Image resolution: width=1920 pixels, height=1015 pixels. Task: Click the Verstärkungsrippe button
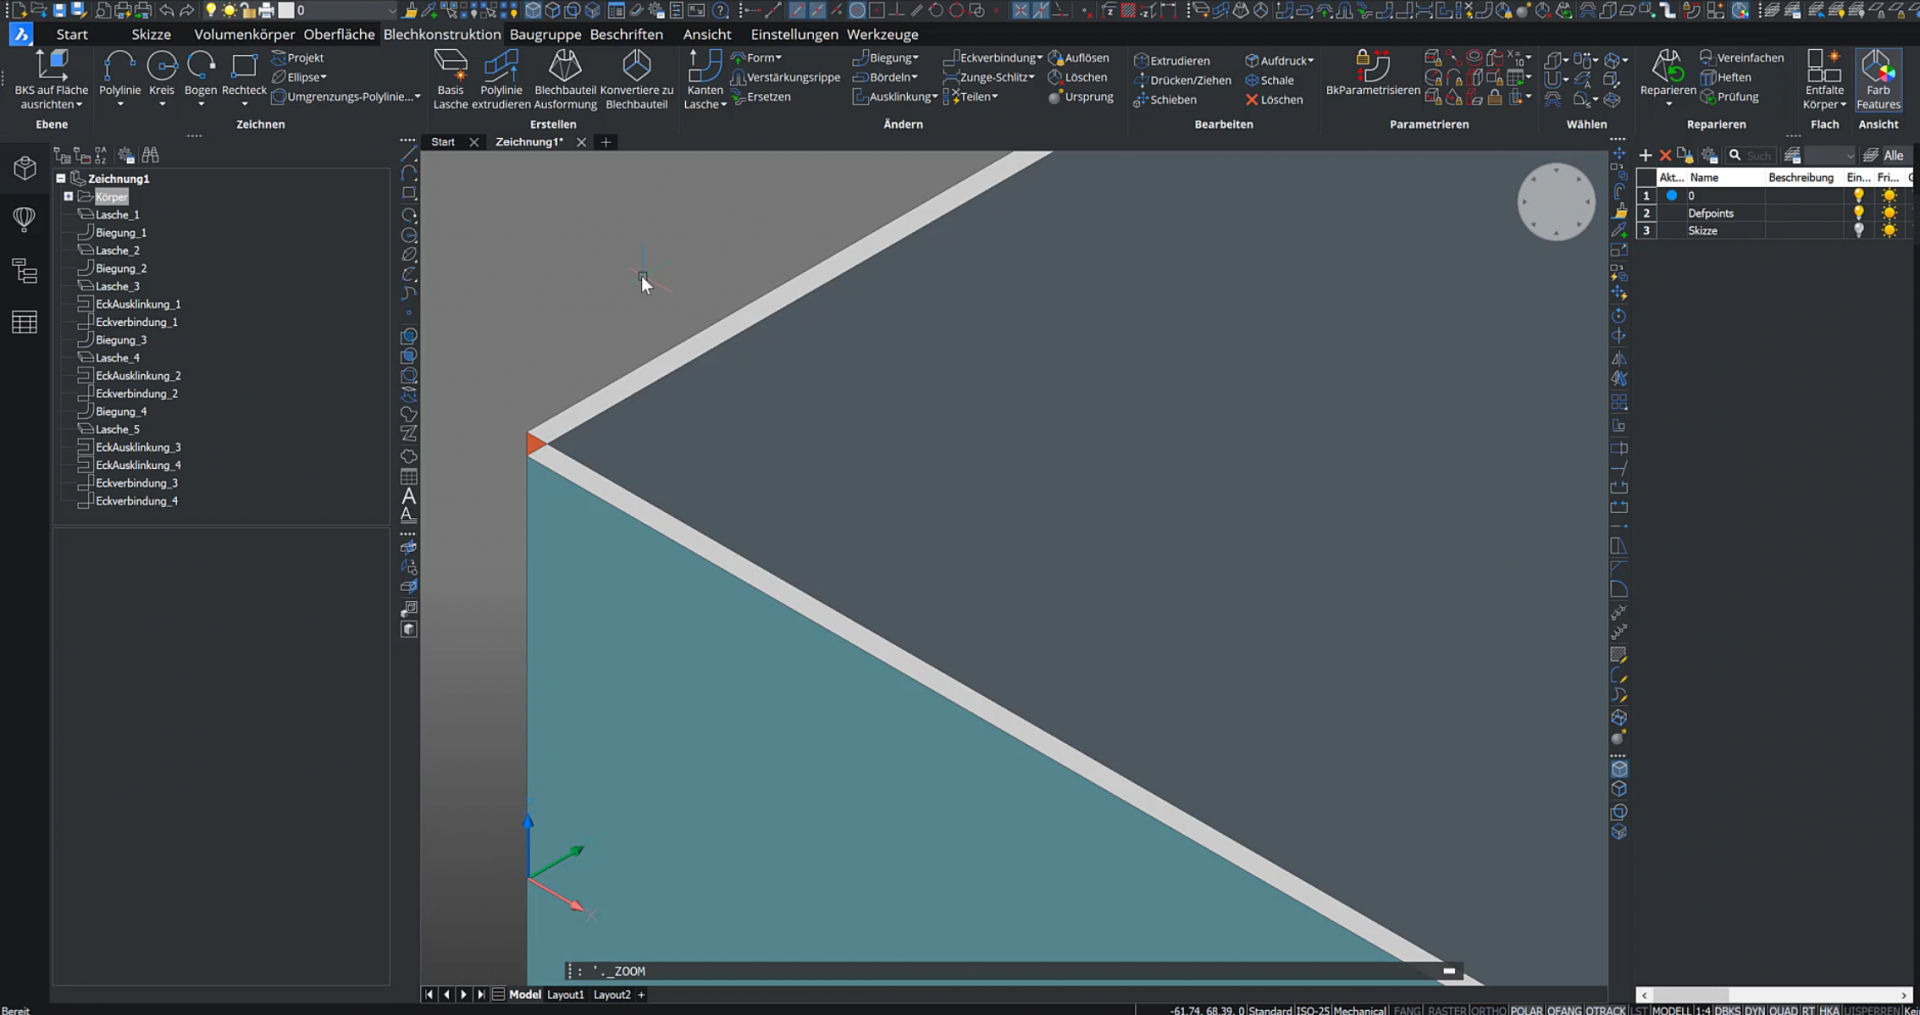[x=786, y=77]
